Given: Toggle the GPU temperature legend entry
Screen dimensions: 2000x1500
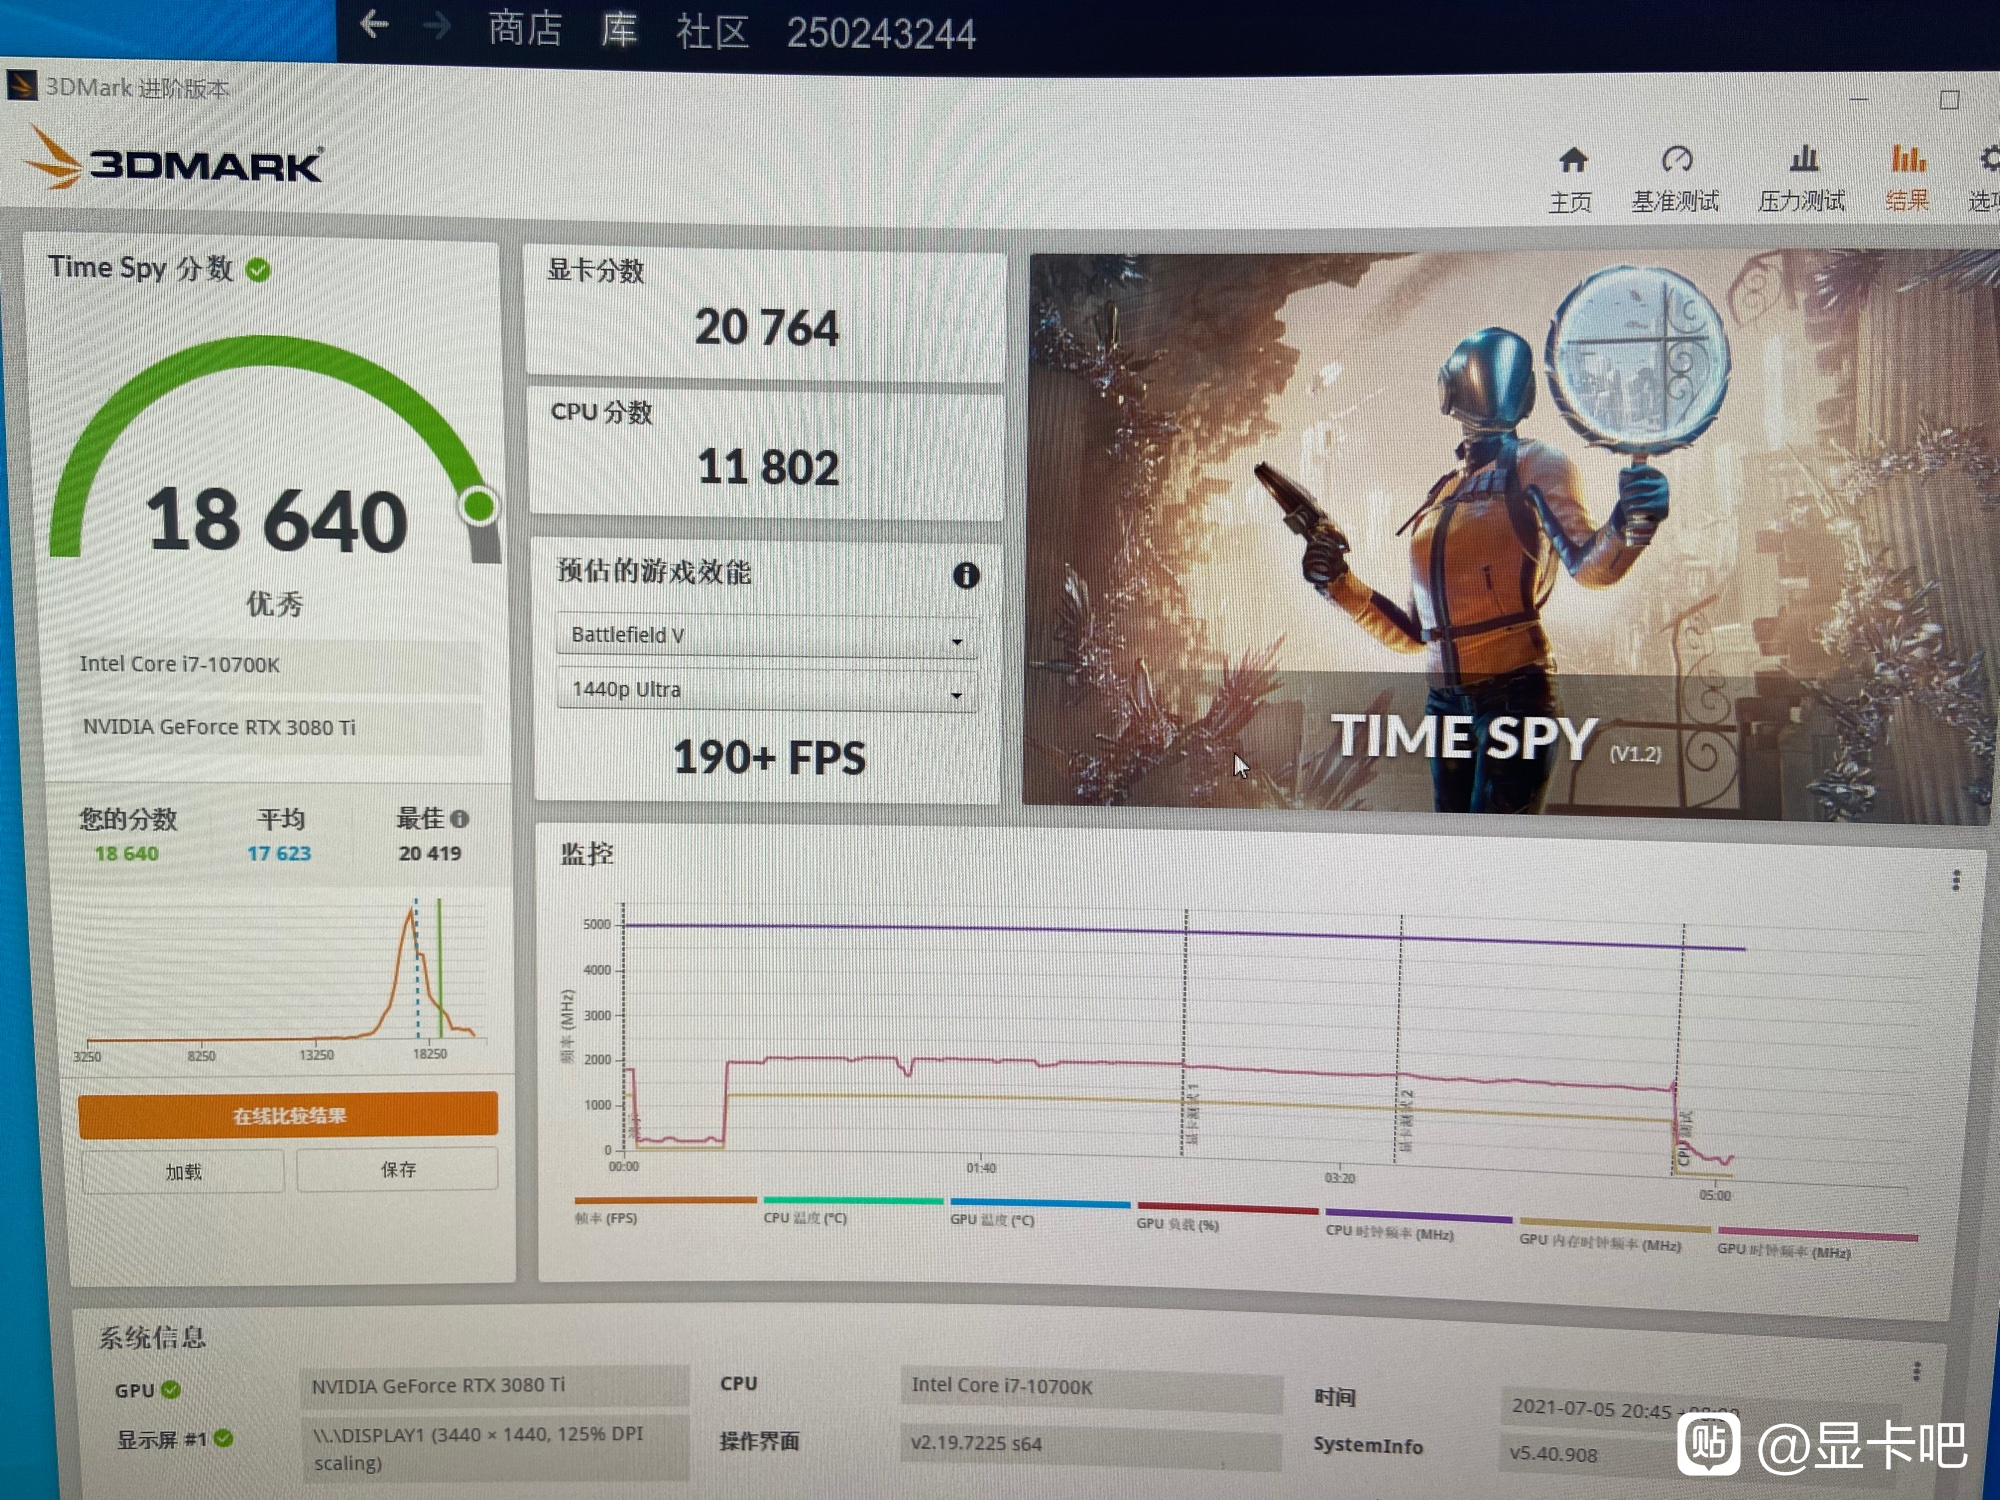Looking at the screenshot, I should coord(1039,1212).
